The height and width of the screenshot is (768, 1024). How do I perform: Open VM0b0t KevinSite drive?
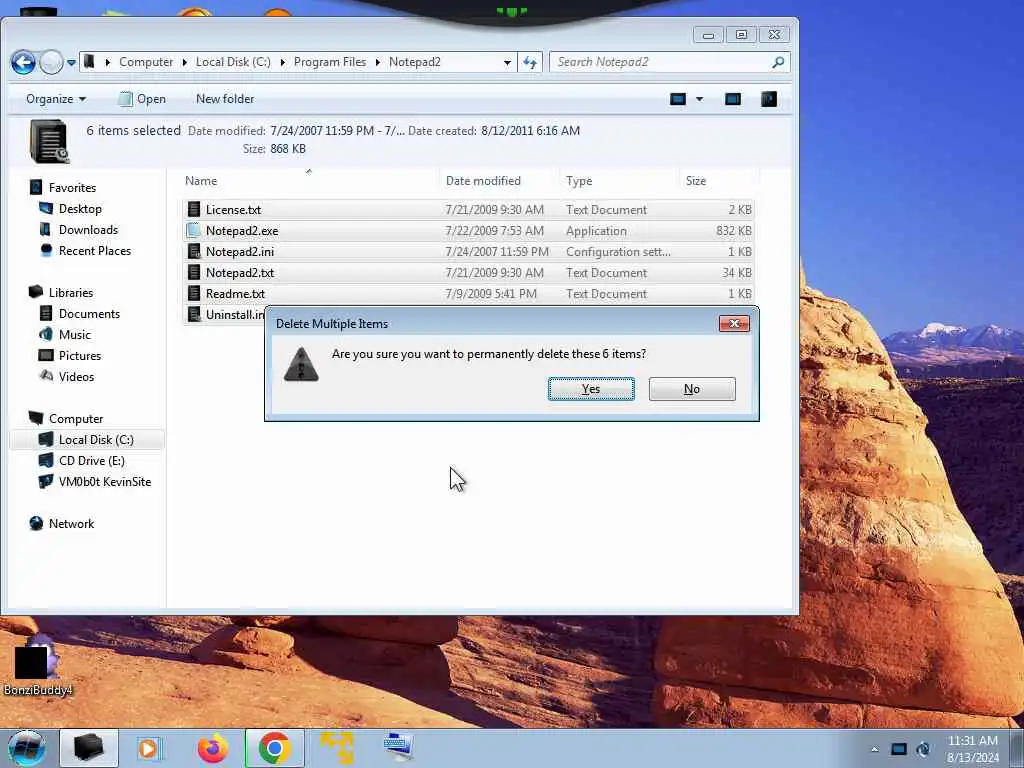[104, 482]
